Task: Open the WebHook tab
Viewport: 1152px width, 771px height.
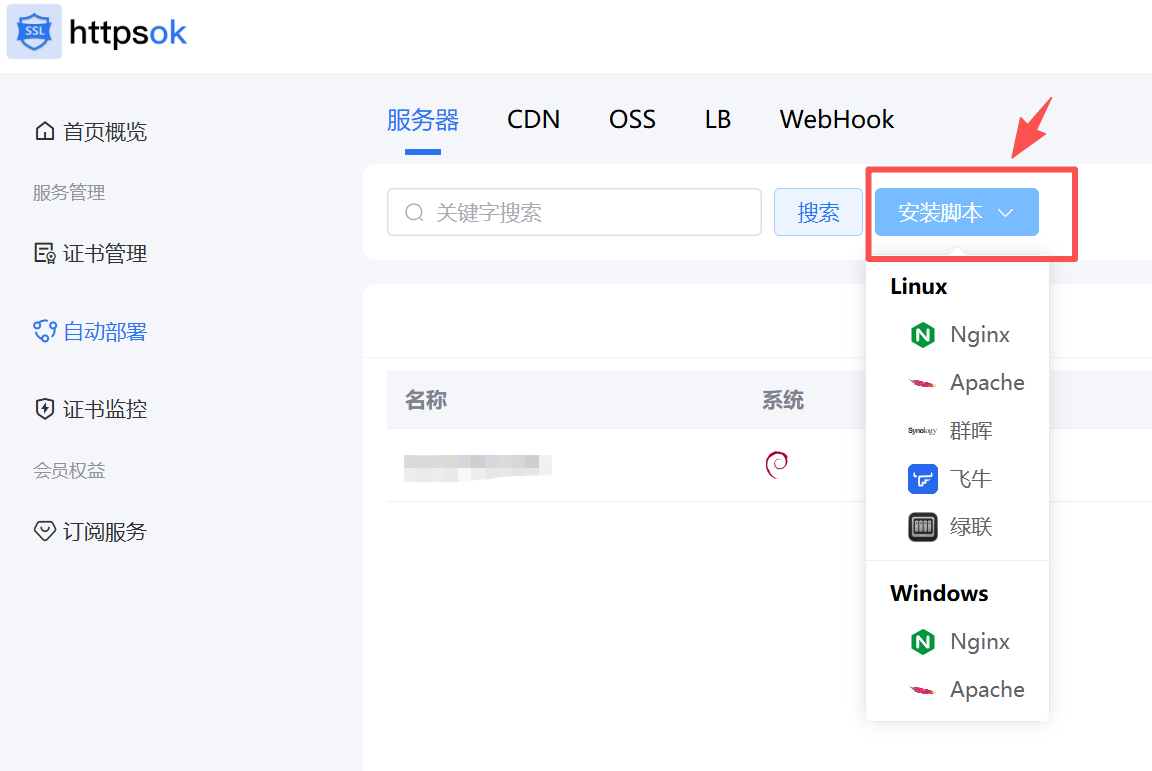Action: [836, 120]
